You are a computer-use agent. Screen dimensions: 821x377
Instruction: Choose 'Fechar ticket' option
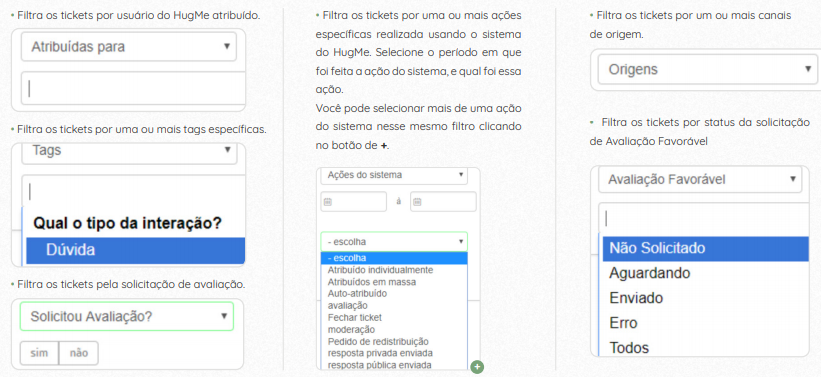[394, 317]
